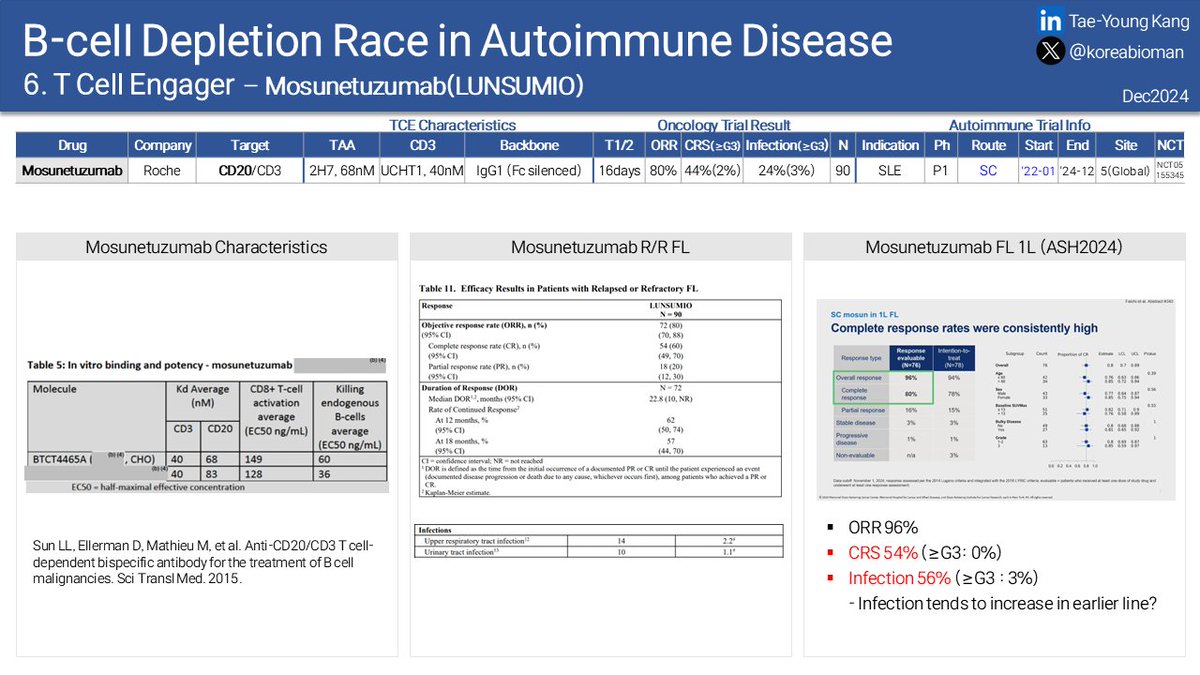This screenshot has width=1200, height=675.
Task: Select the blue 'SC' route cell
Action: pos(988,171)
